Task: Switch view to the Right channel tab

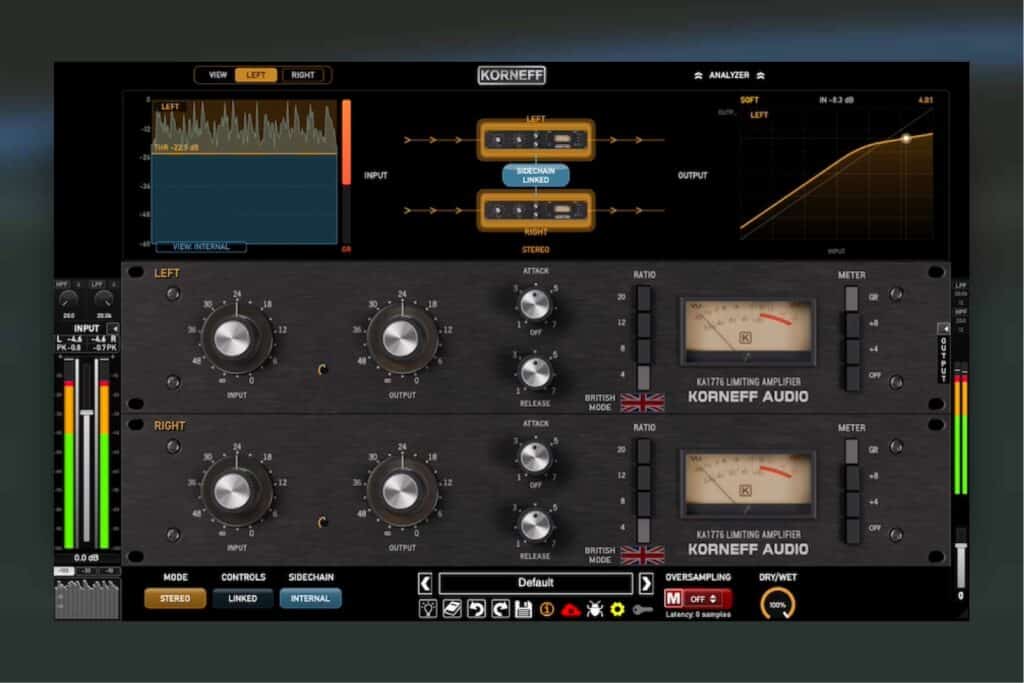Action: click(302, 75)
